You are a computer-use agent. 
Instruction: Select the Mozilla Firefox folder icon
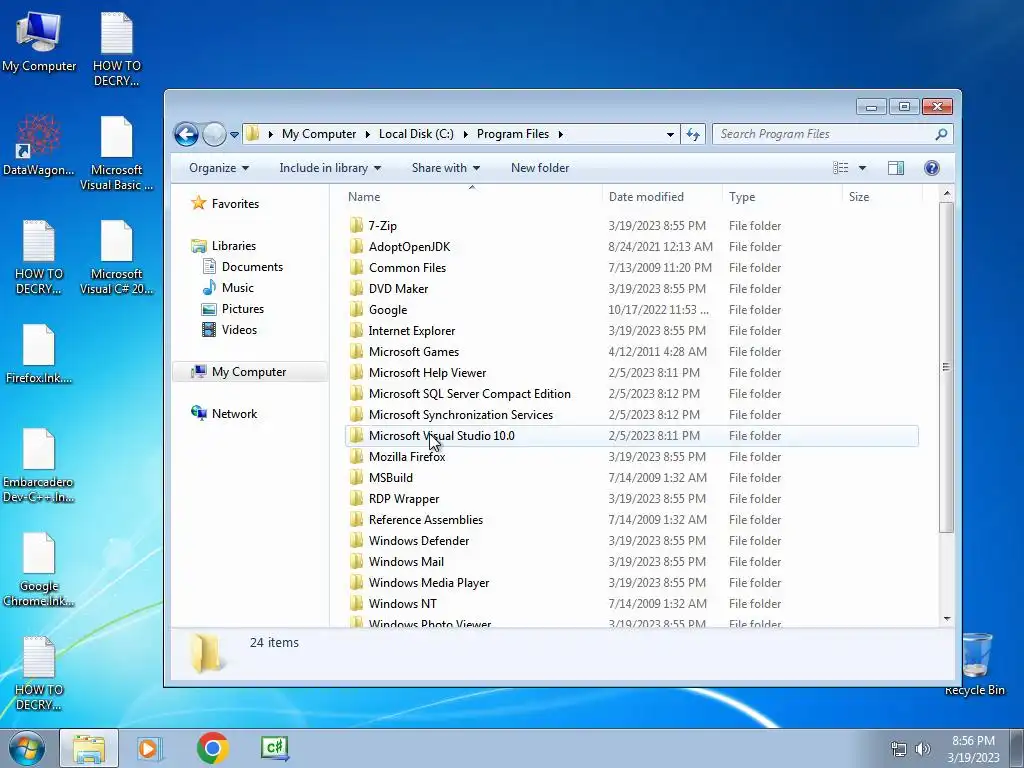point(356,456)
